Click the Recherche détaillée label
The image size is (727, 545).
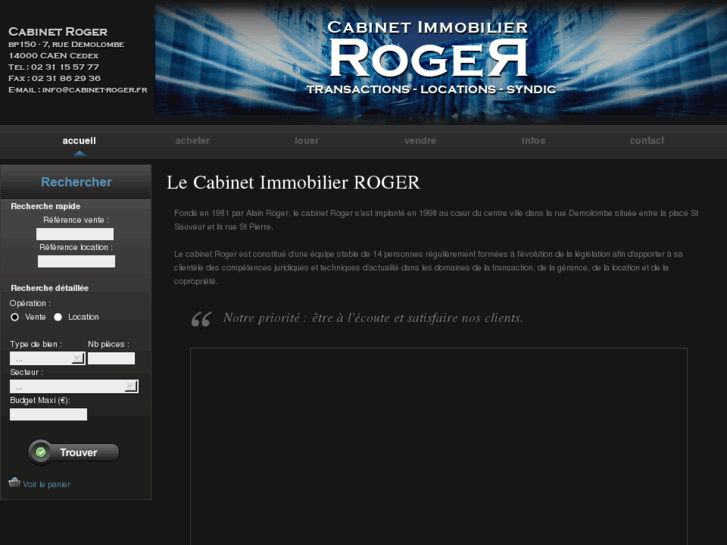50,288
